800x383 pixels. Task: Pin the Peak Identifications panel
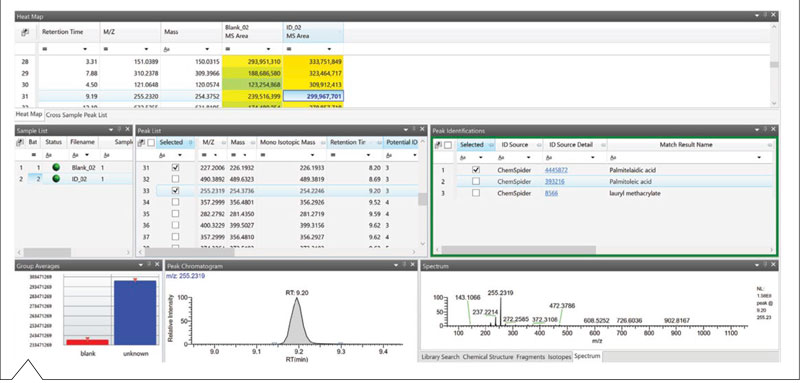[765, 131]
